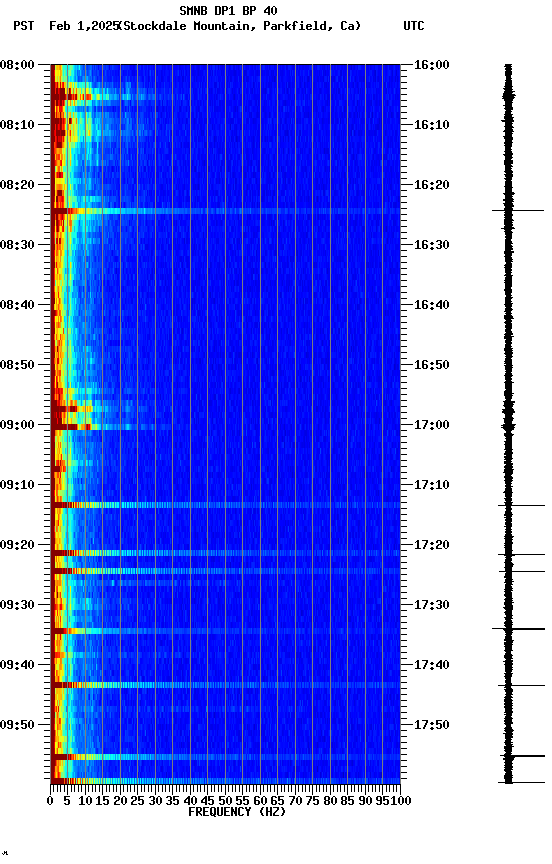Click the seismogram spike near 17:55 UTC
The width and height of the screenshot is (552, 864).
tap(522, 756)
